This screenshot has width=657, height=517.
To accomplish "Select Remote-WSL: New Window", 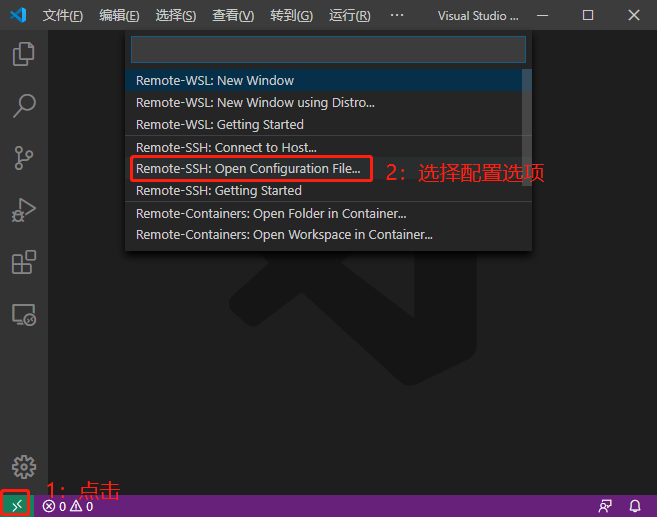I will click(324, 80).
